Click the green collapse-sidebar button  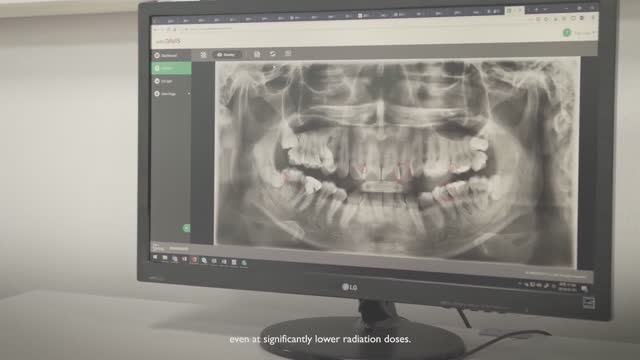tap(187, 228)
